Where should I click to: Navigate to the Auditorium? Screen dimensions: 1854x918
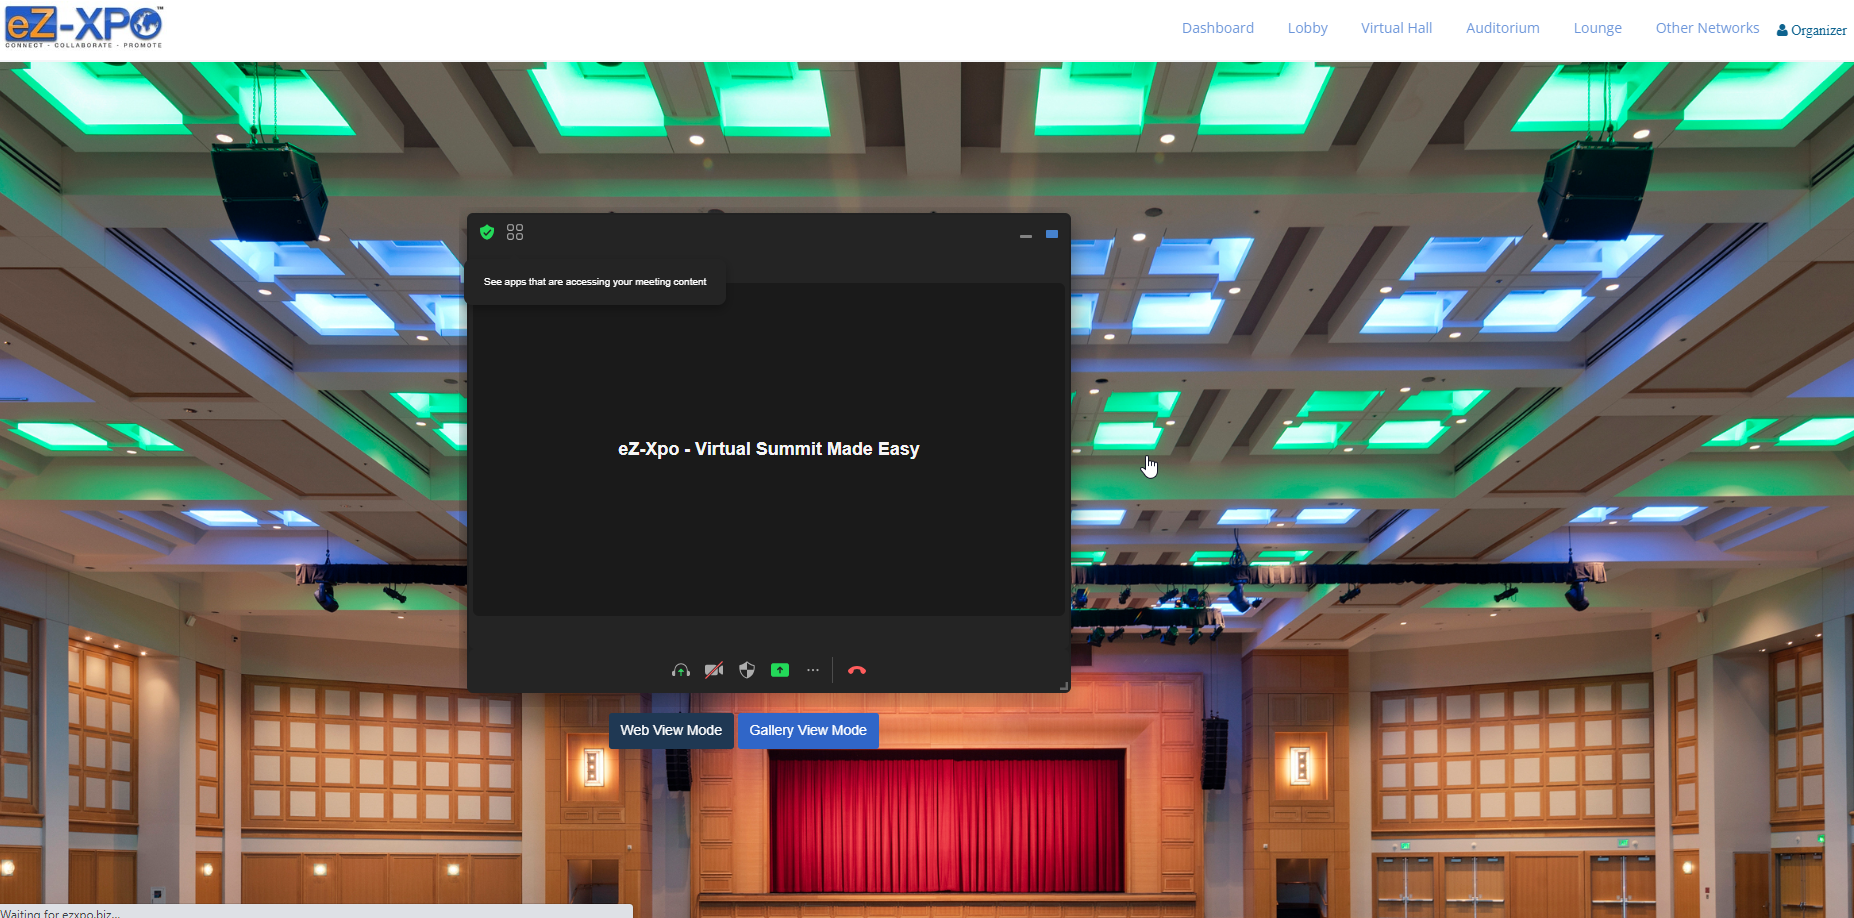tap(1502, 28)
